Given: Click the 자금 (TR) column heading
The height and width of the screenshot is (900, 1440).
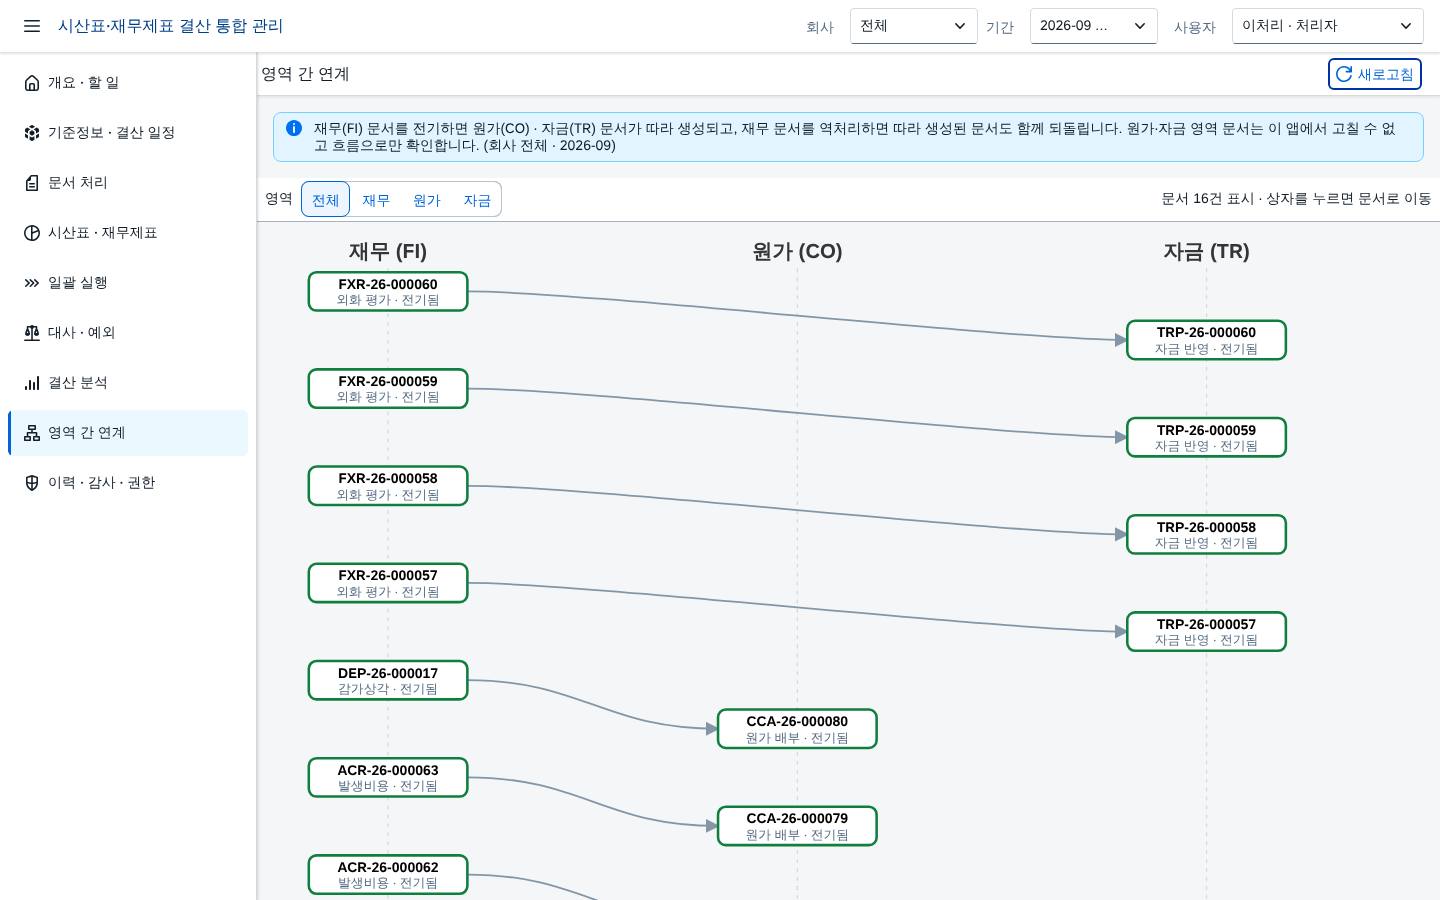Looking at the screenshot, I should click(x=1206, y=252).
